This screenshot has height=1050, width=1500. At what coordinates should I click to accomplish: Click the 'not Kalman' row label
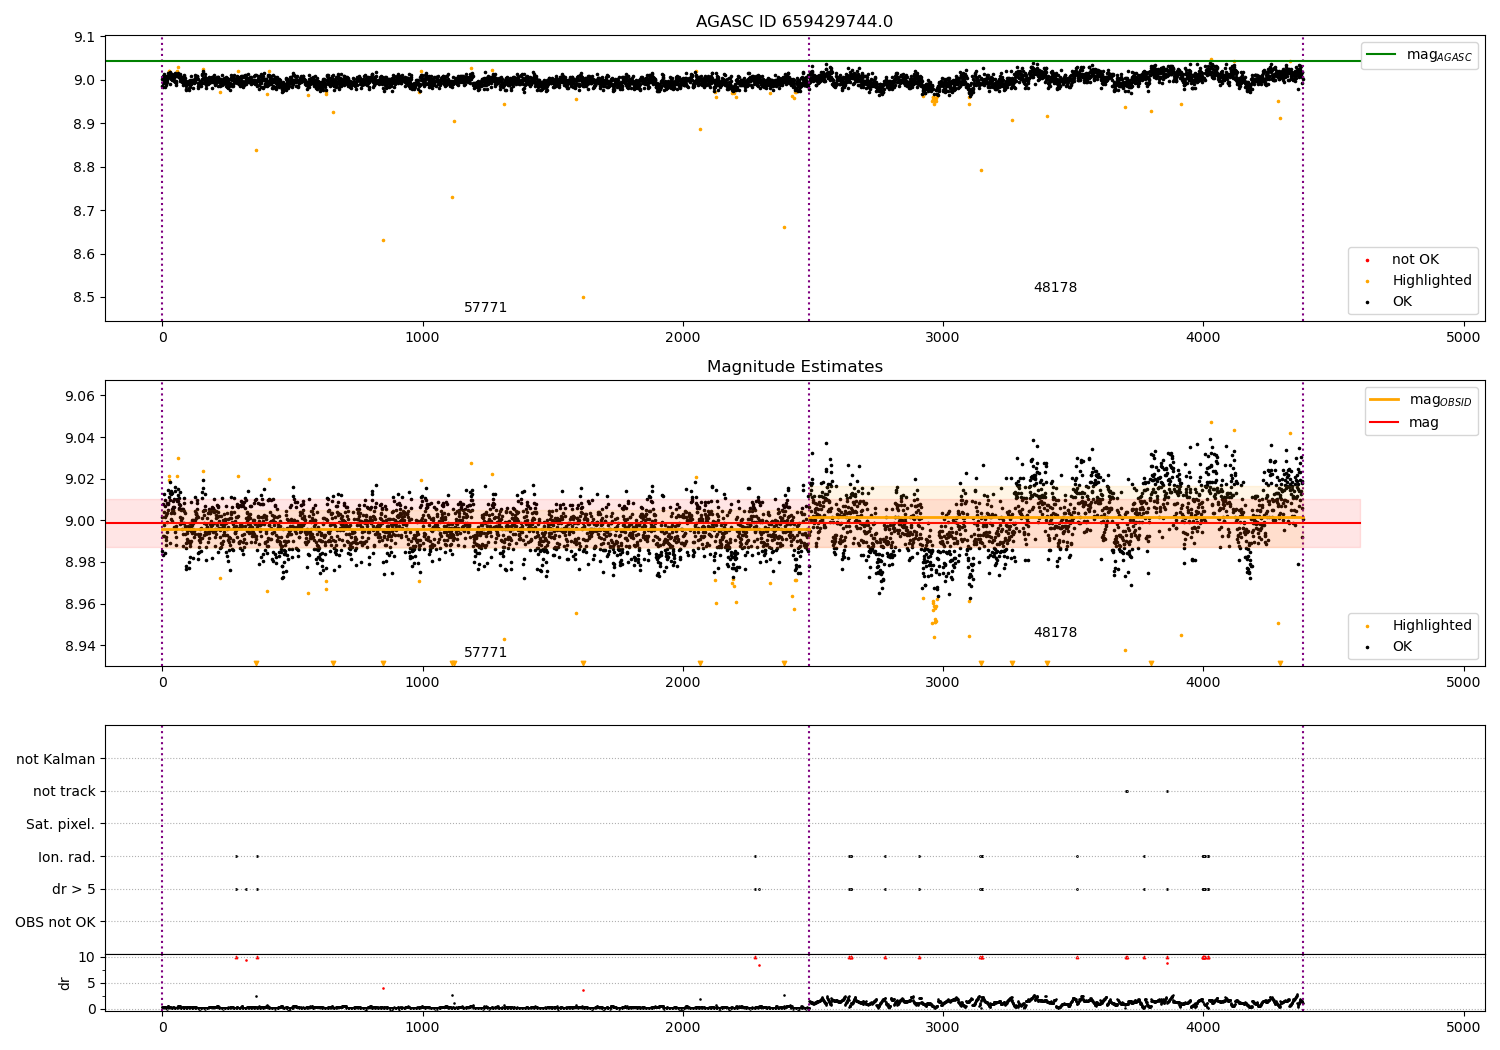tap(56, 760)
